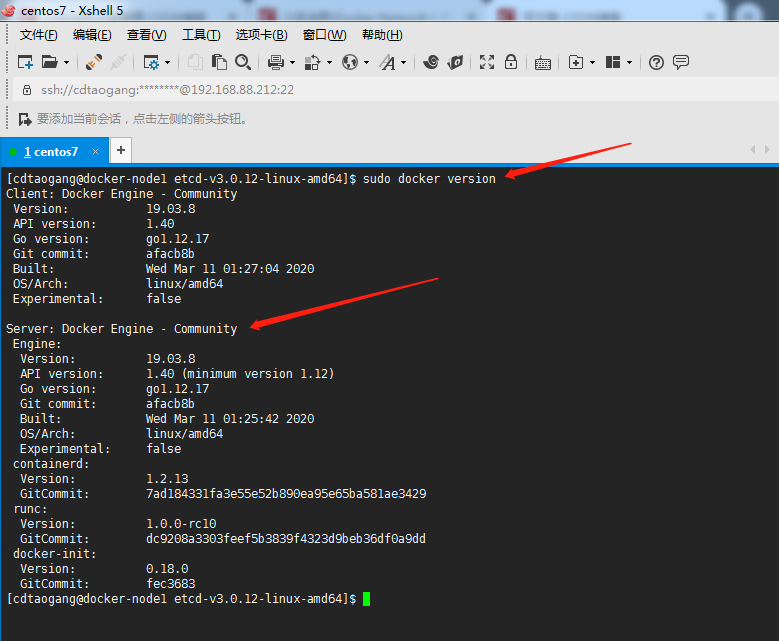Toggle full screen mode icon
This screenshot has height=641, width=779.
coord(487,62)
